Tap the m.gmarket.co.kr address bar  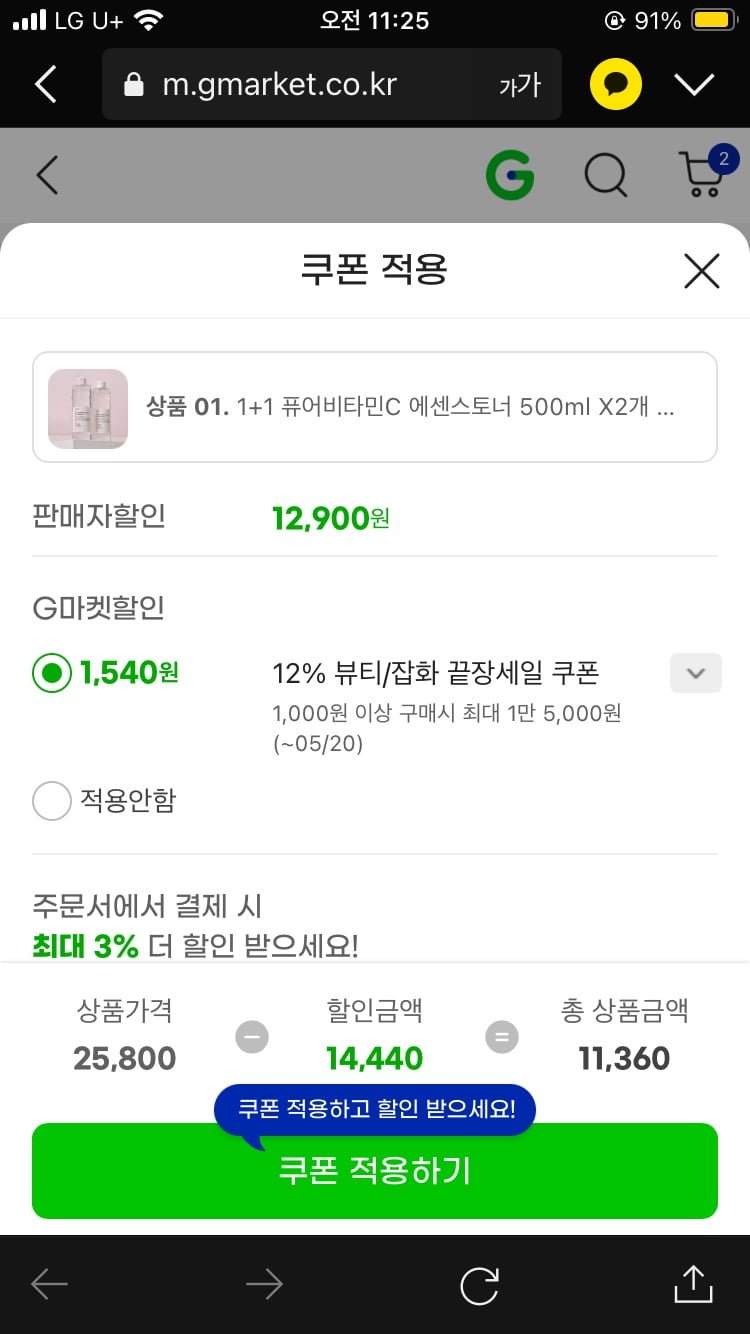pos(300,85)
